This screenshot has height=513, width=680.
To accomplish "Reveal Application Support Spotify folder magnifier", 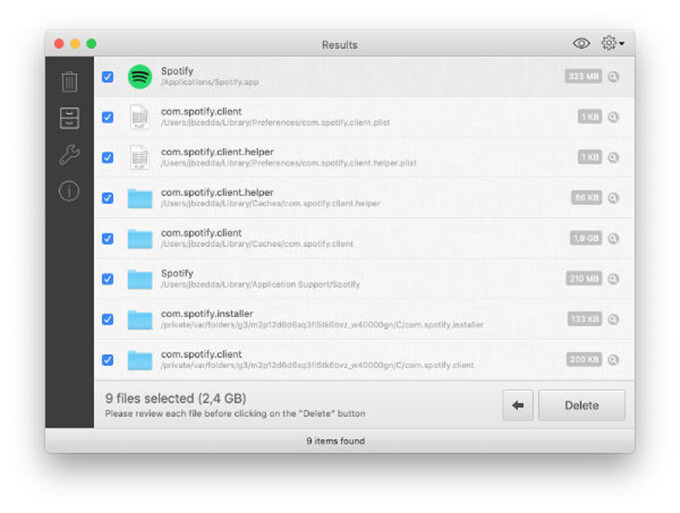I will [613, 279].
